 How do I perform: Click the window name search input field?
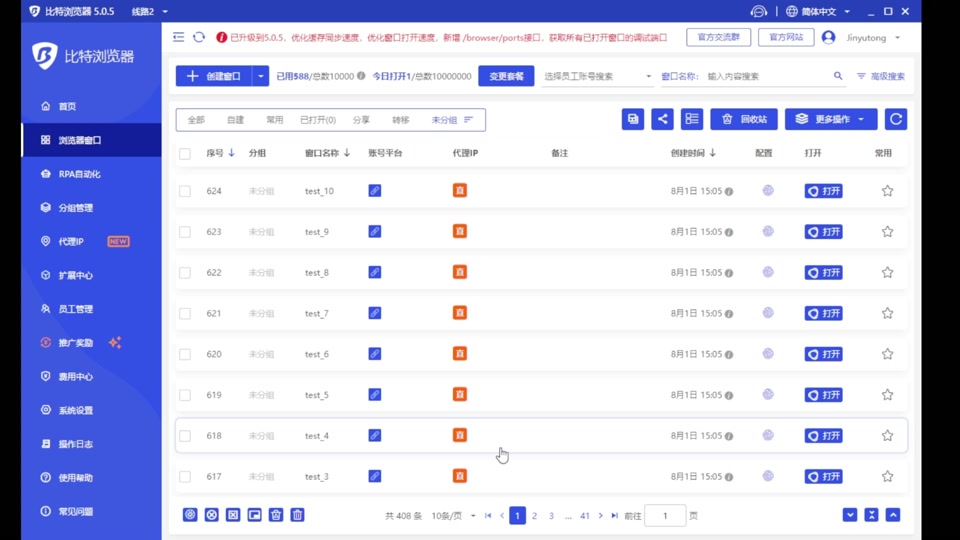tap(768, 76)
